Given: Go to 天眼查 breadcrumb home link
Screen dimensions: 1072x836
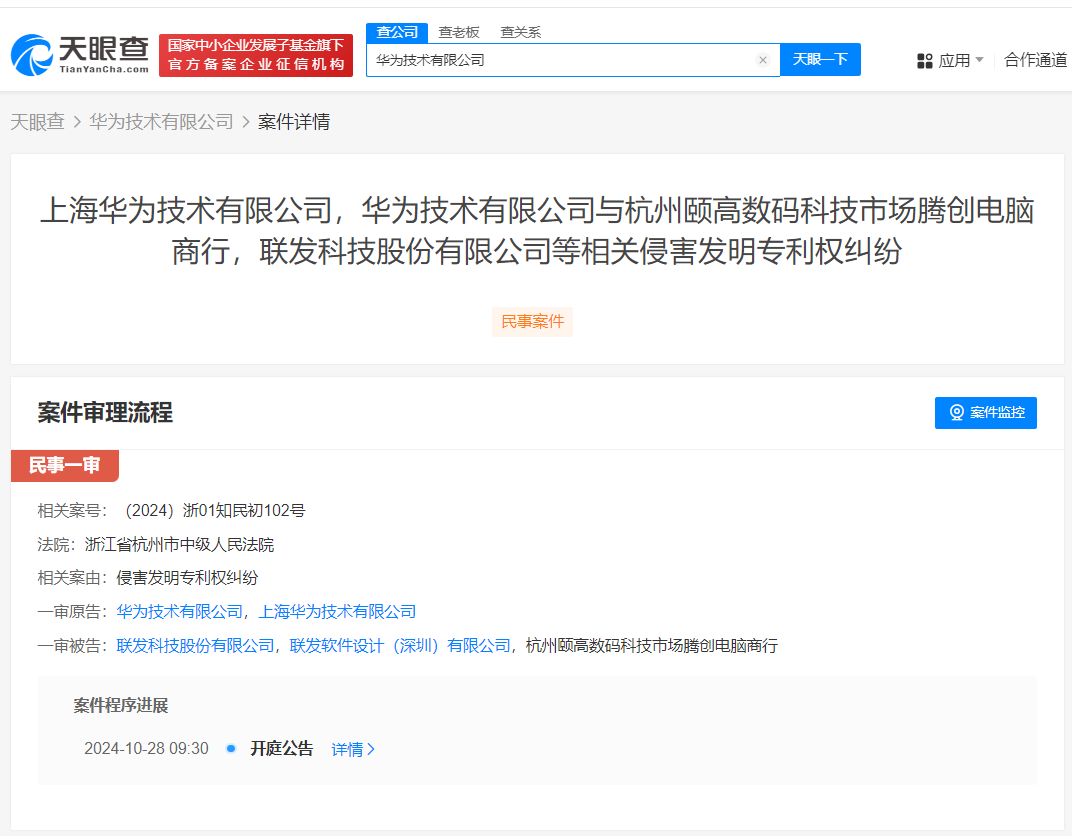Looking at the screenshot, I should pyautogui.click(x=38, y=122).
